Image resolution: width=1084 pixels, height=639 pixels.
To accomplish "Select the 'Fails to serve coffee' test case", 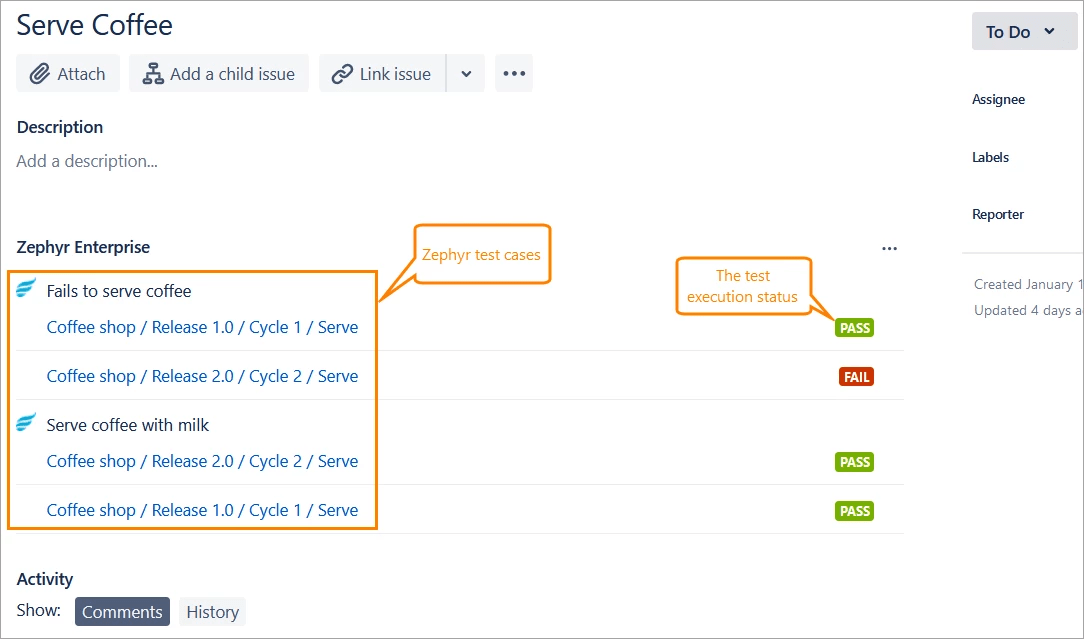I will (119, 291).
